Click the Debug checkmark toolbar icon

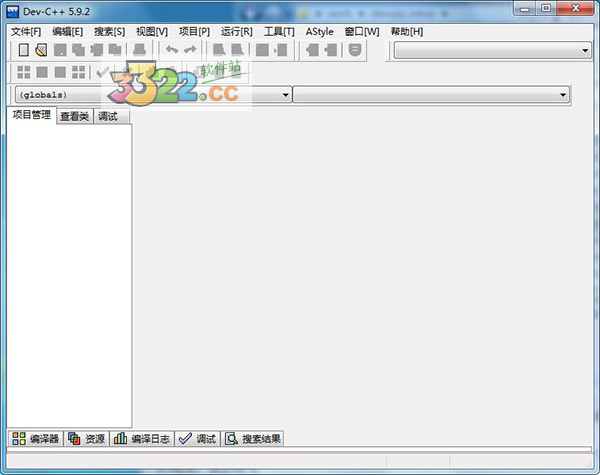(x=103, y=72)
